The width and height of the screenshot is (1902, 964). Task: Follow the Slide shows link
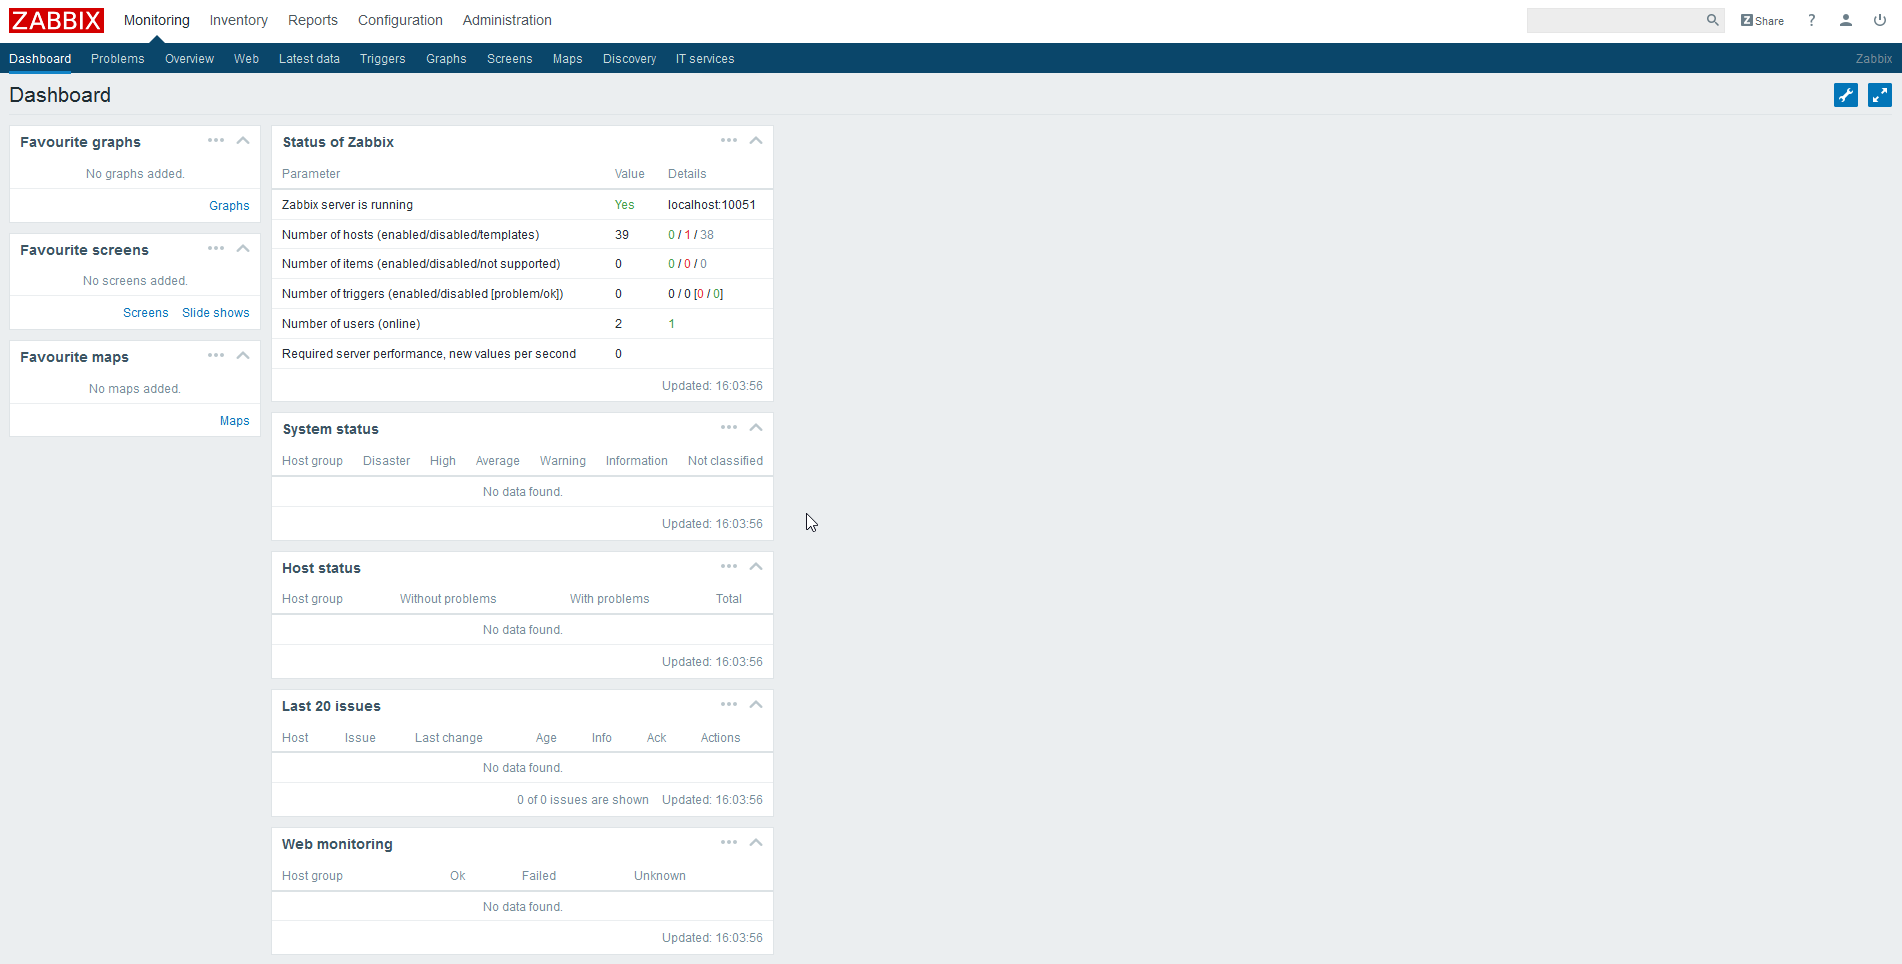pyautogui.click(x=216, y=313)
